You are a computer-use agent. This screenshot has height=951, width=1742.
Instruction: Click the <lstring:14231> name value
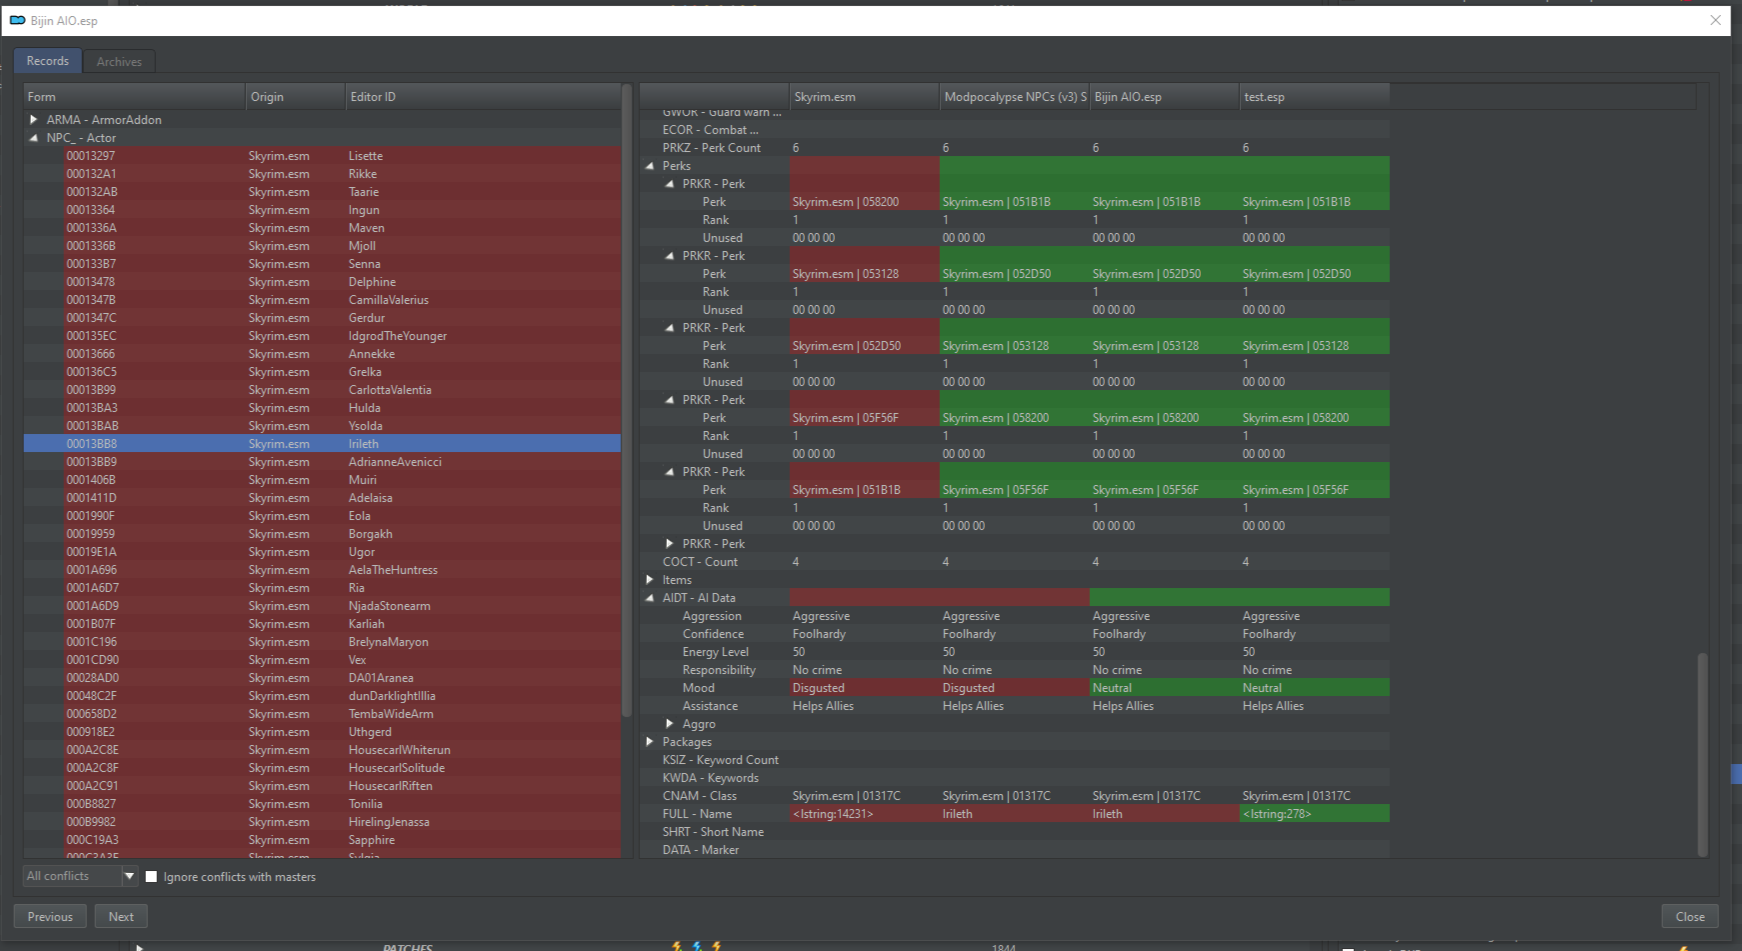click(833, 814)
